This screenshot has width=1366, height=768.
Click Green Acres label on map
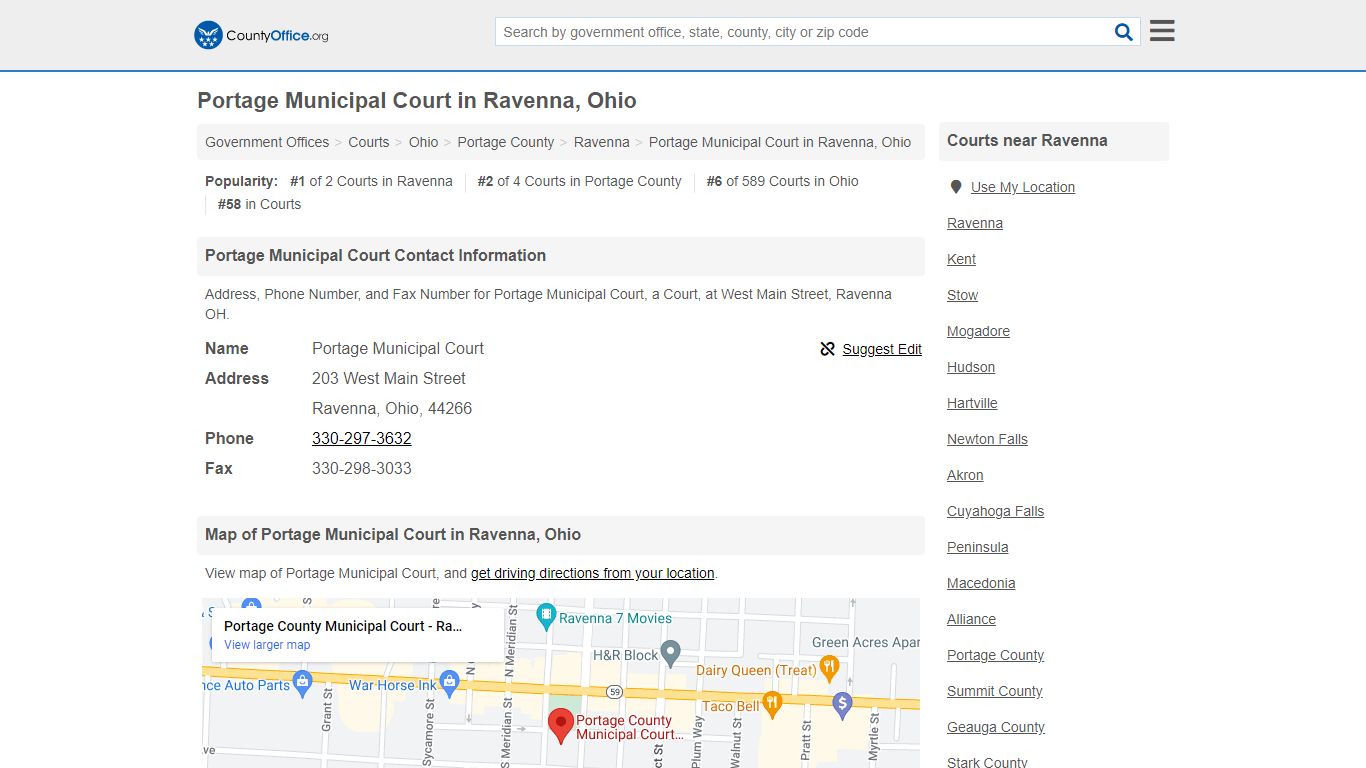point(866,642)
